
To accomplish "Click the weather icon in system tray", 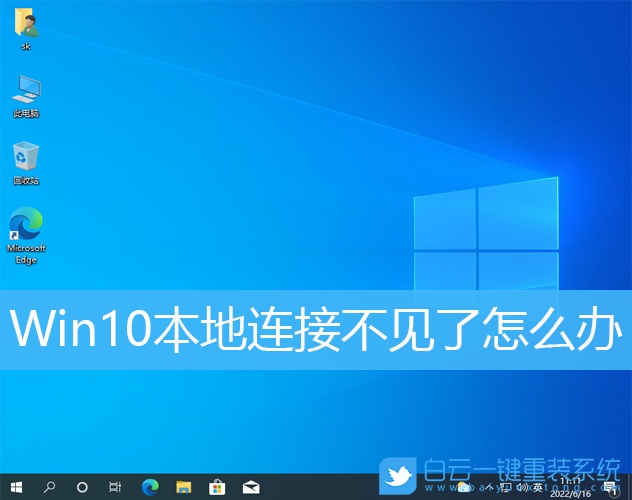I will [463, 488].
